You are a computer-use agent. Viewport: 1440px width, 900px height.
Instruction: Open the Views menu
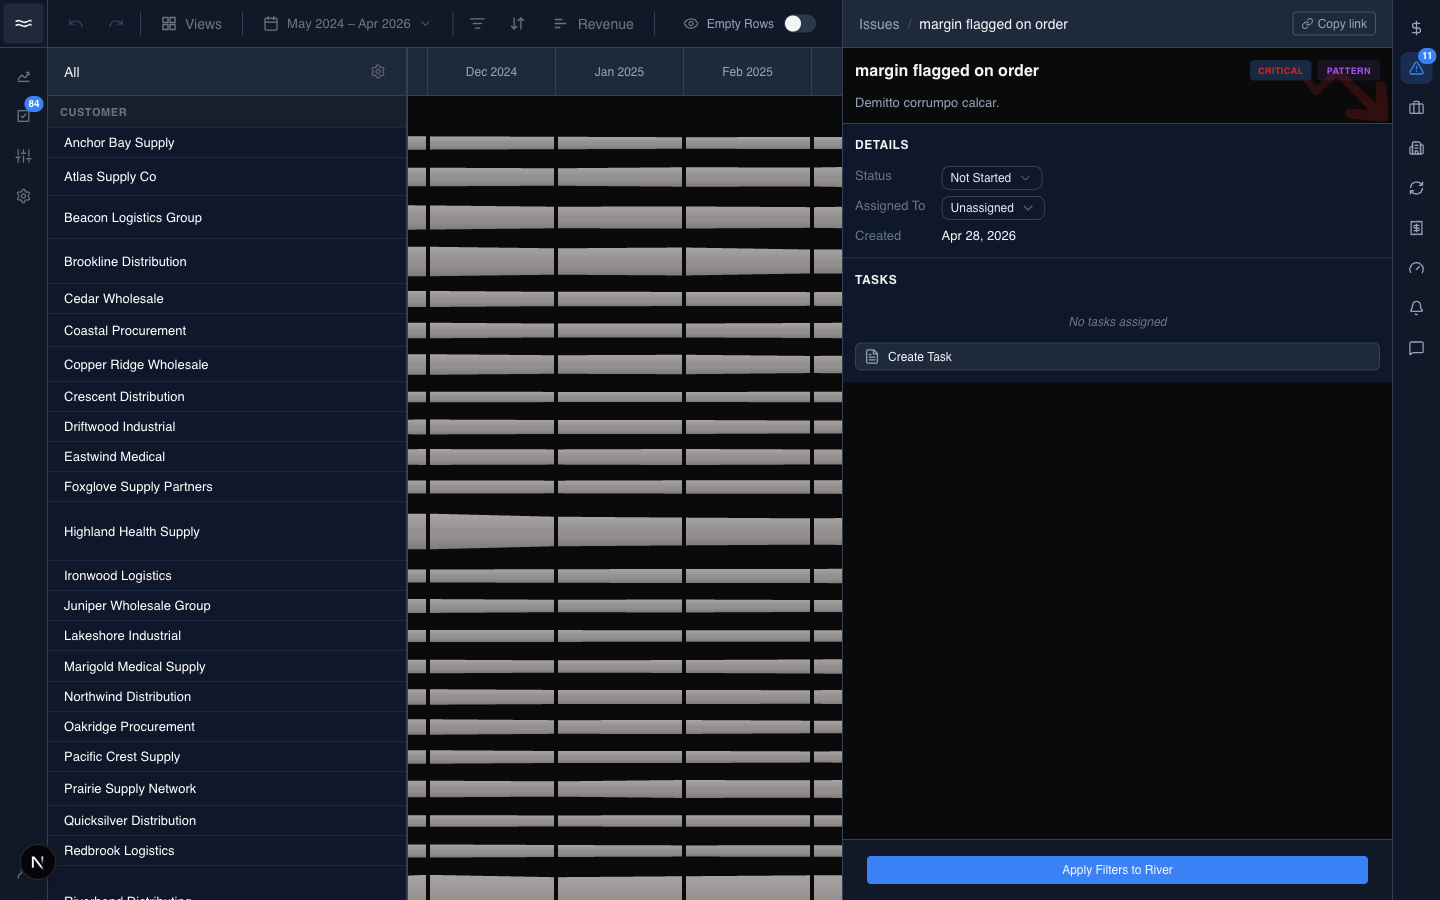point(192,24)
